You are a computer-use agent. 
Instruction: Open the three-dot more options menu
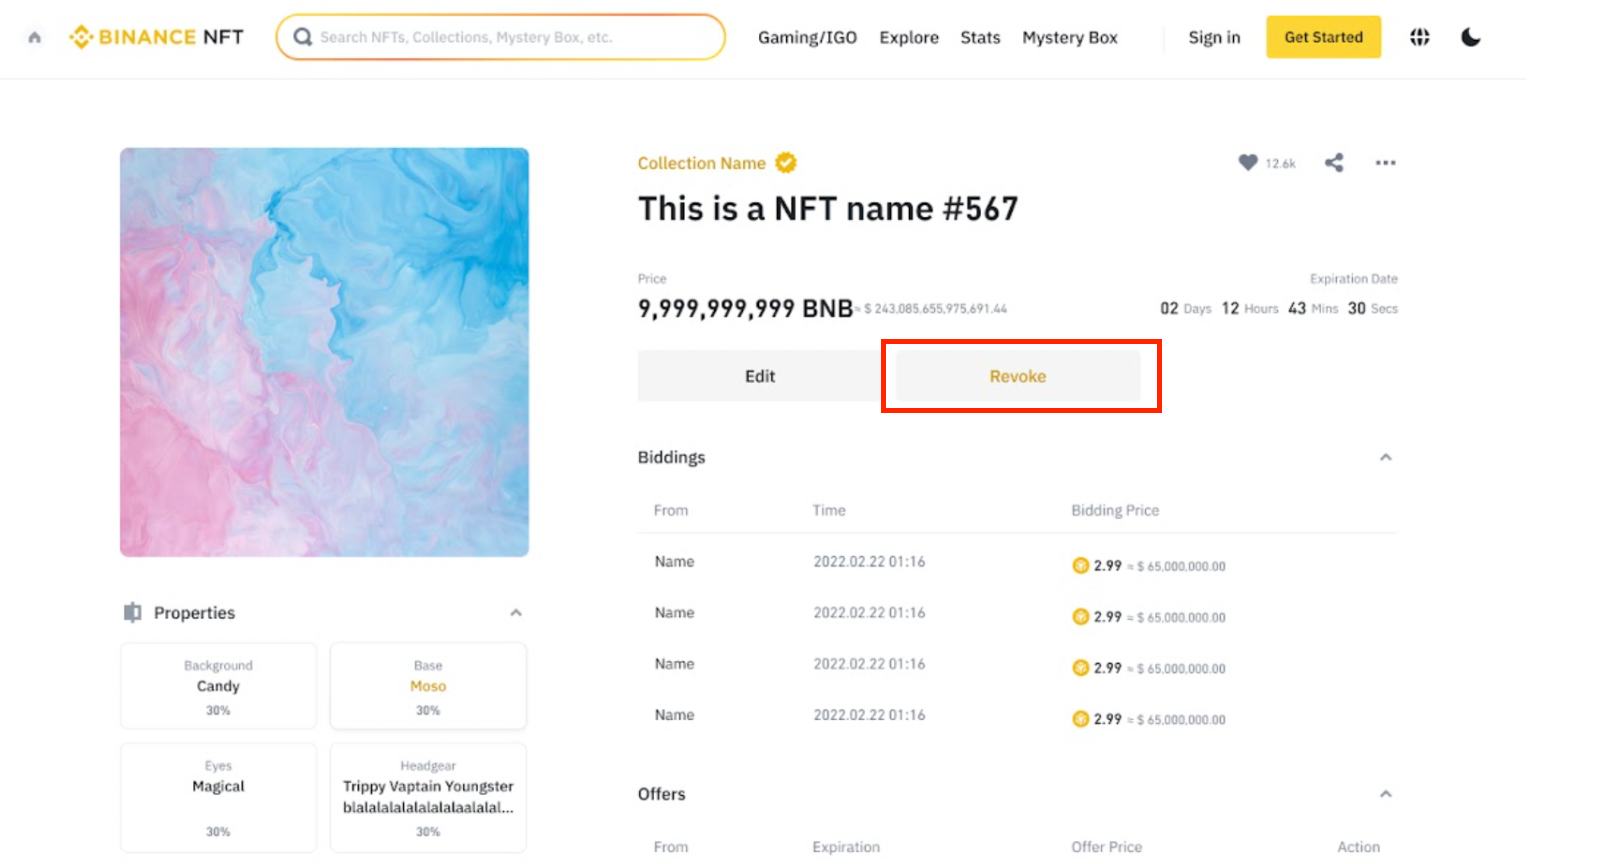pyautogui.click(x=1385, y=162)
